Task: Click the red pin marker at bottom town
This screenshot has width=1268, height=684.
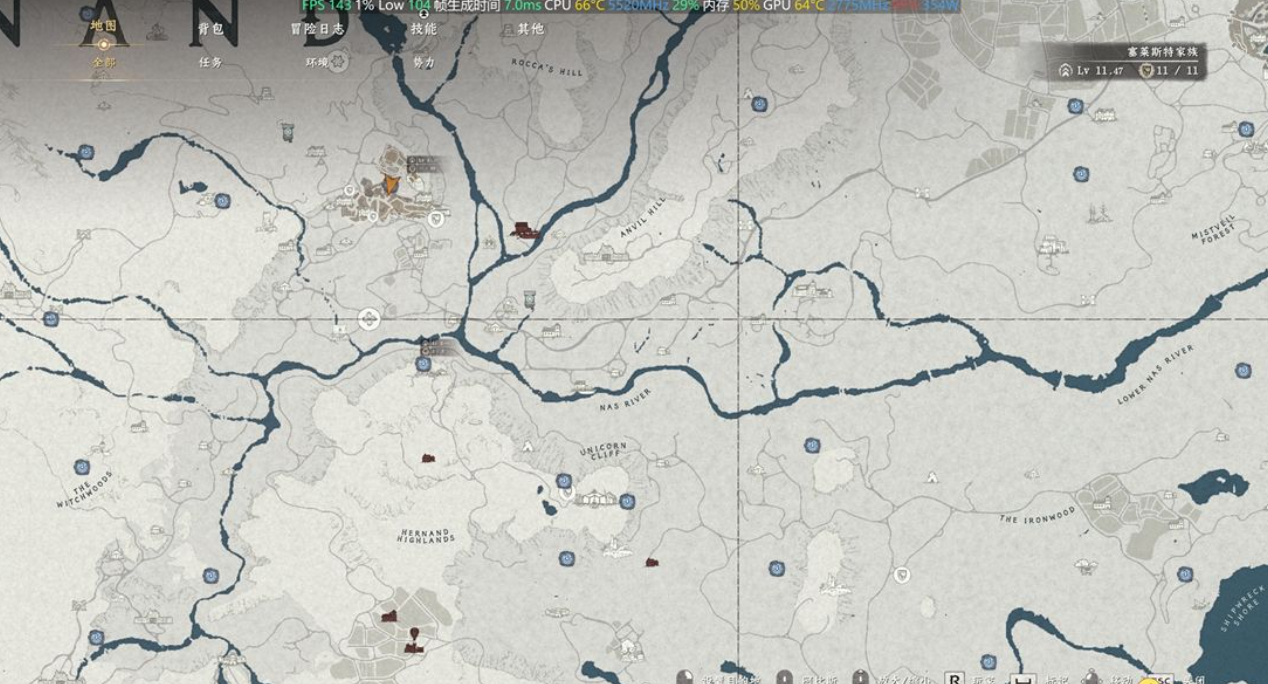Action: pyautogui.click(x=413, y=635)
